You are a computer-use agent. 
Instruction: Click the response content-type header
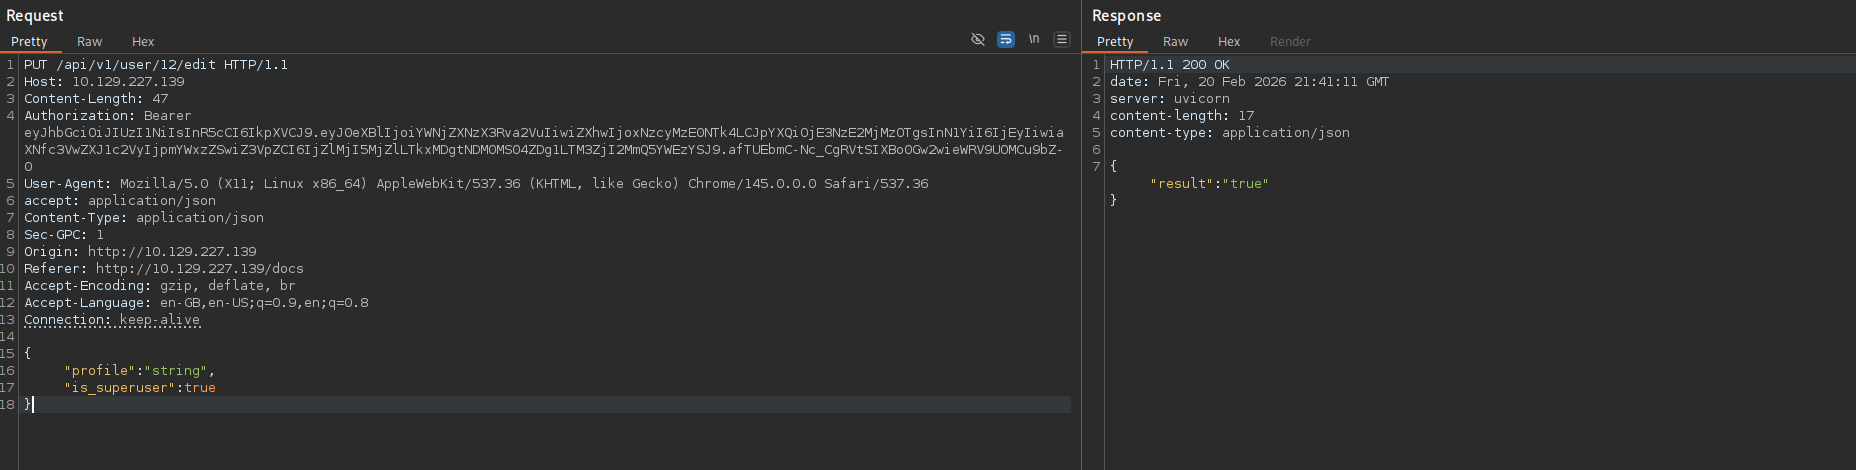[x=1230, y=133]
